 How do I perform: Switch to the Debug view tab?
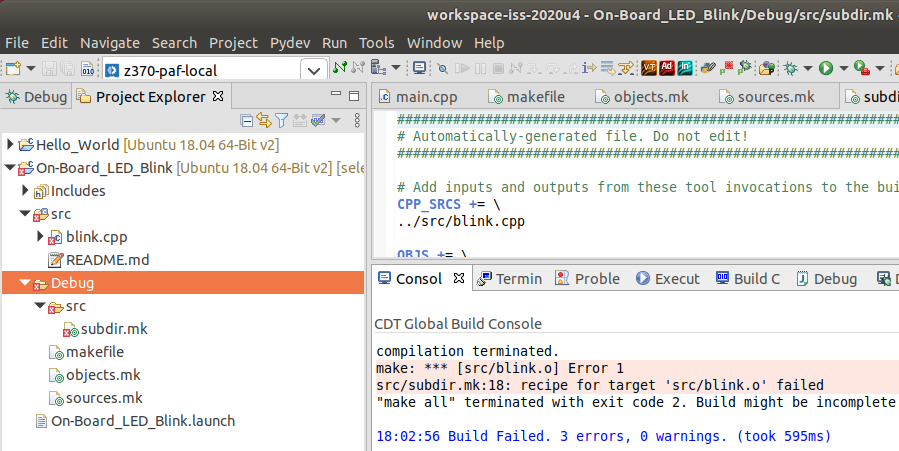[36, 97]
